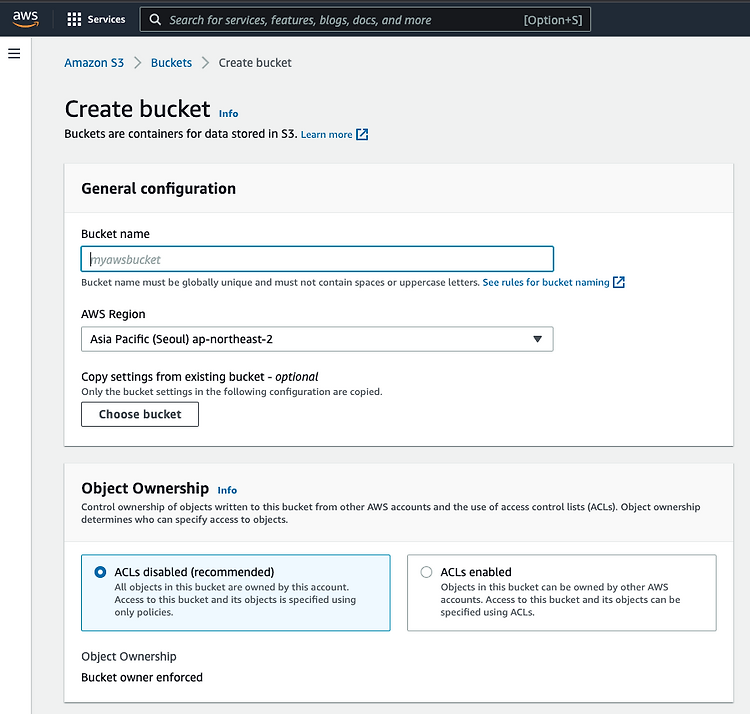Open the hamburger side navigation menu
Image resolution: width=750 pixels, height=714 pixels.
tap(14, 53)
